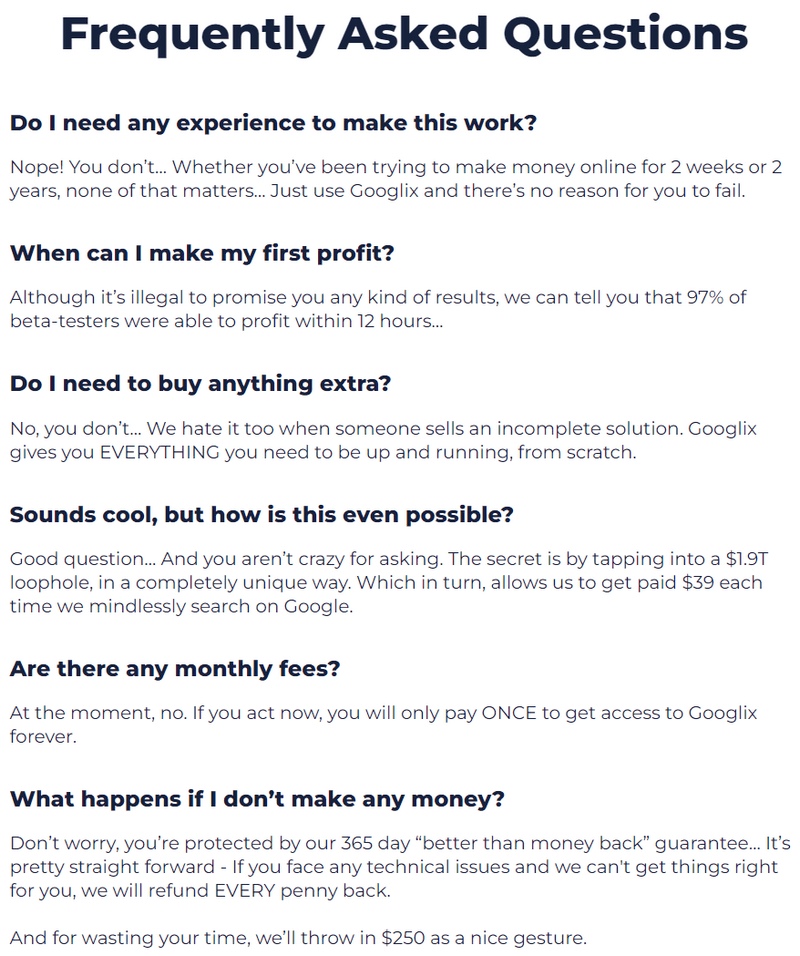The image size is (800, 956).
Task: Select the question about needing experience
Action: (x=273, y=123)
